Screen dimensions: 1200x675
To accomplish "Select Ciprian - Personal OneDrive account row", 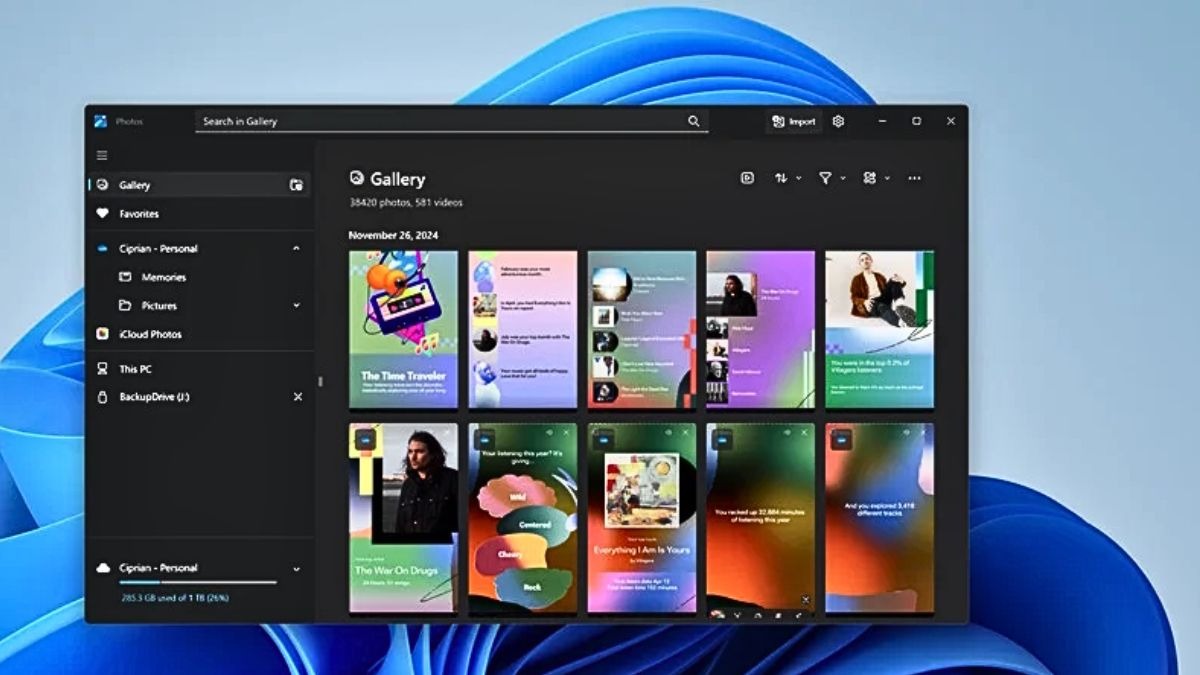I will point(199,248).
